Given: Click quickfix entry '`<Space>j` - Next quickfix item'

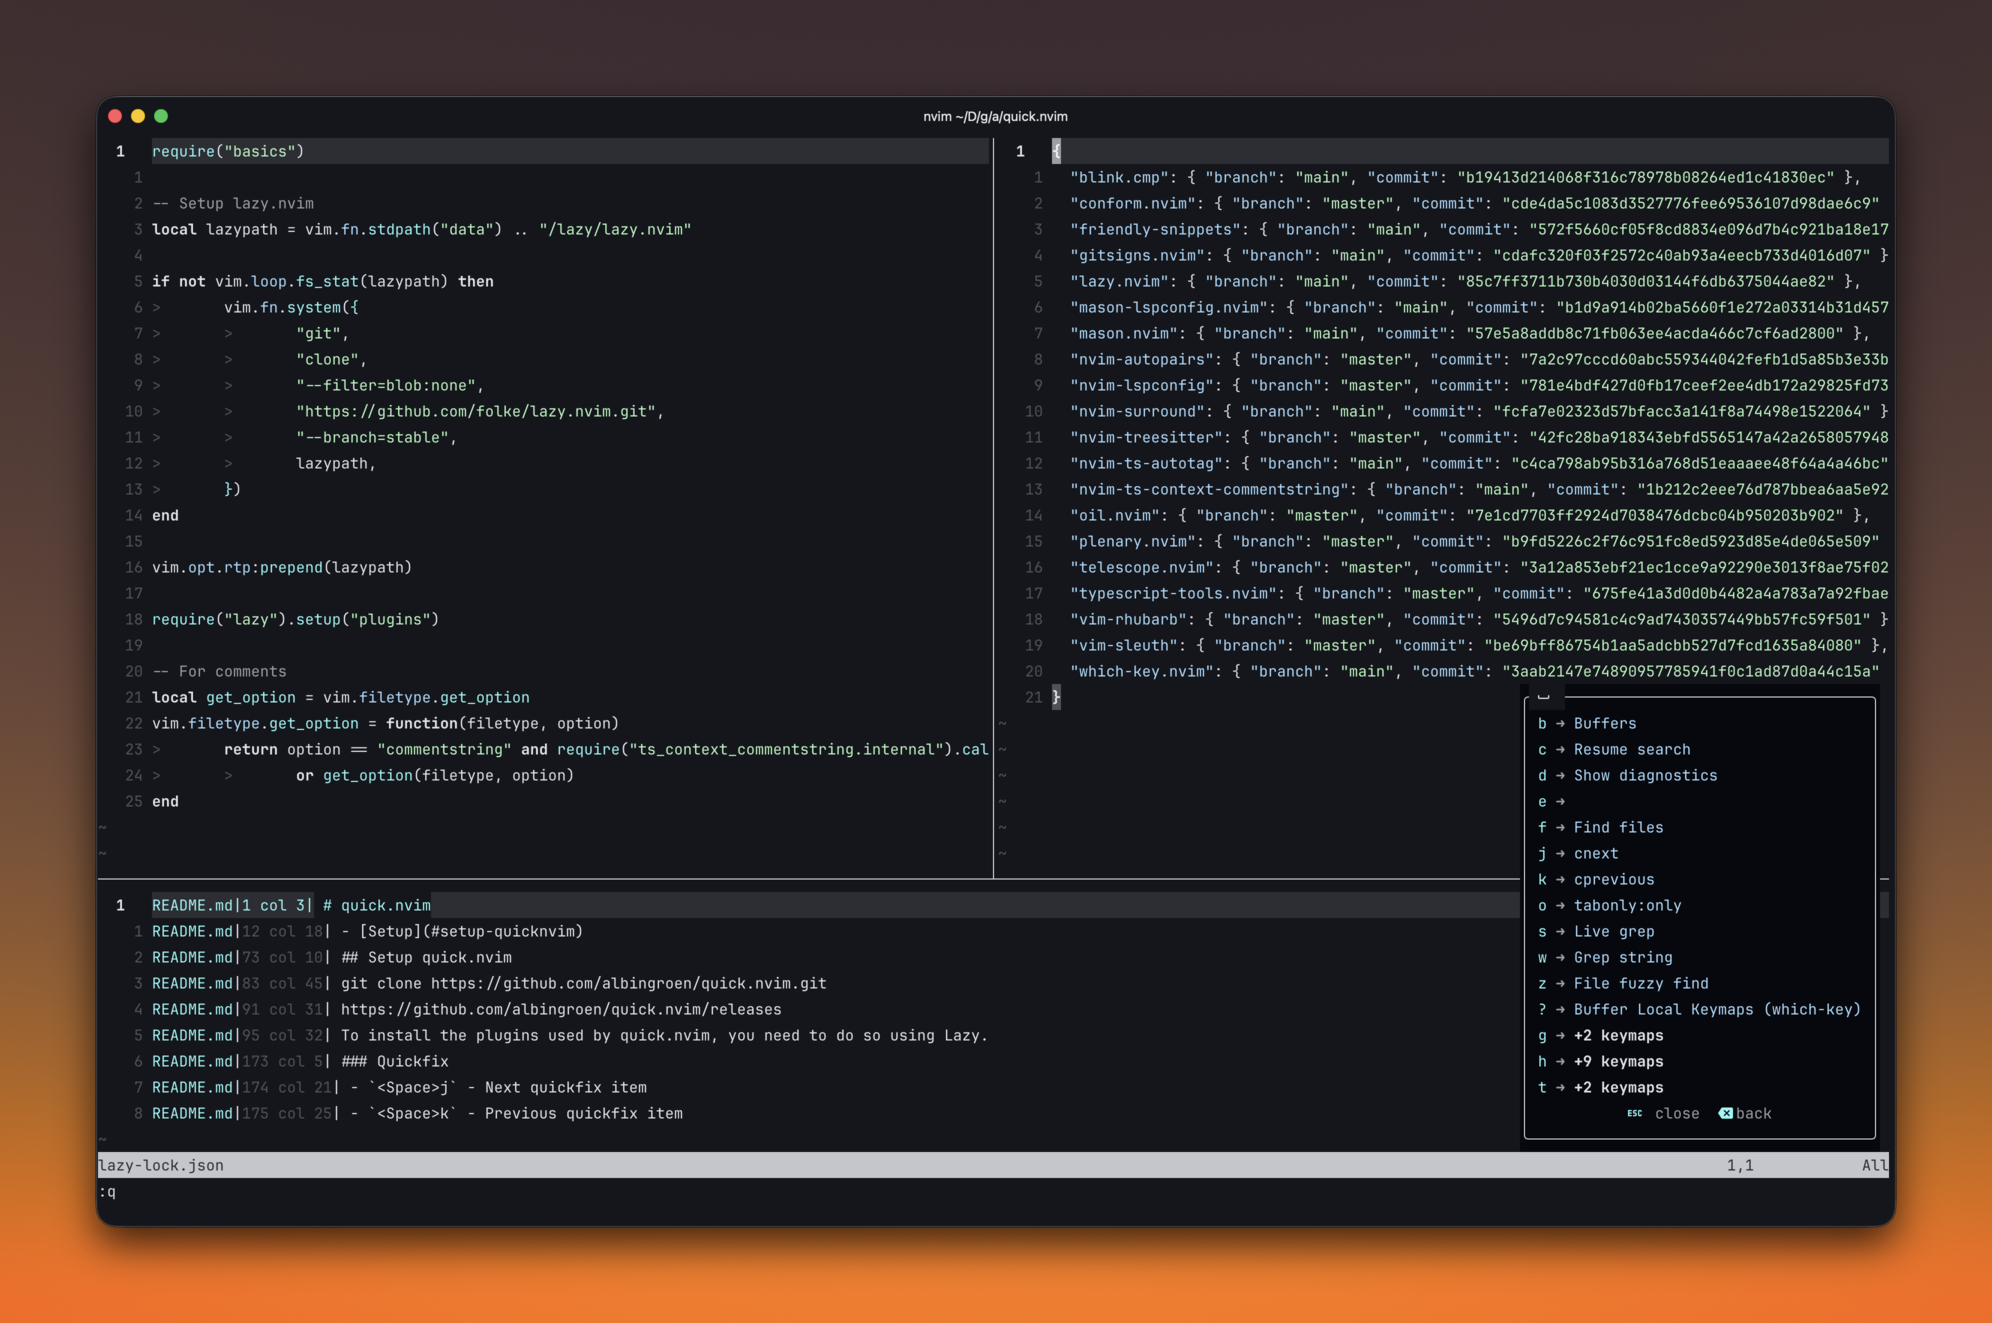Looking at the screenshot, I should [x=399, y=1087].
